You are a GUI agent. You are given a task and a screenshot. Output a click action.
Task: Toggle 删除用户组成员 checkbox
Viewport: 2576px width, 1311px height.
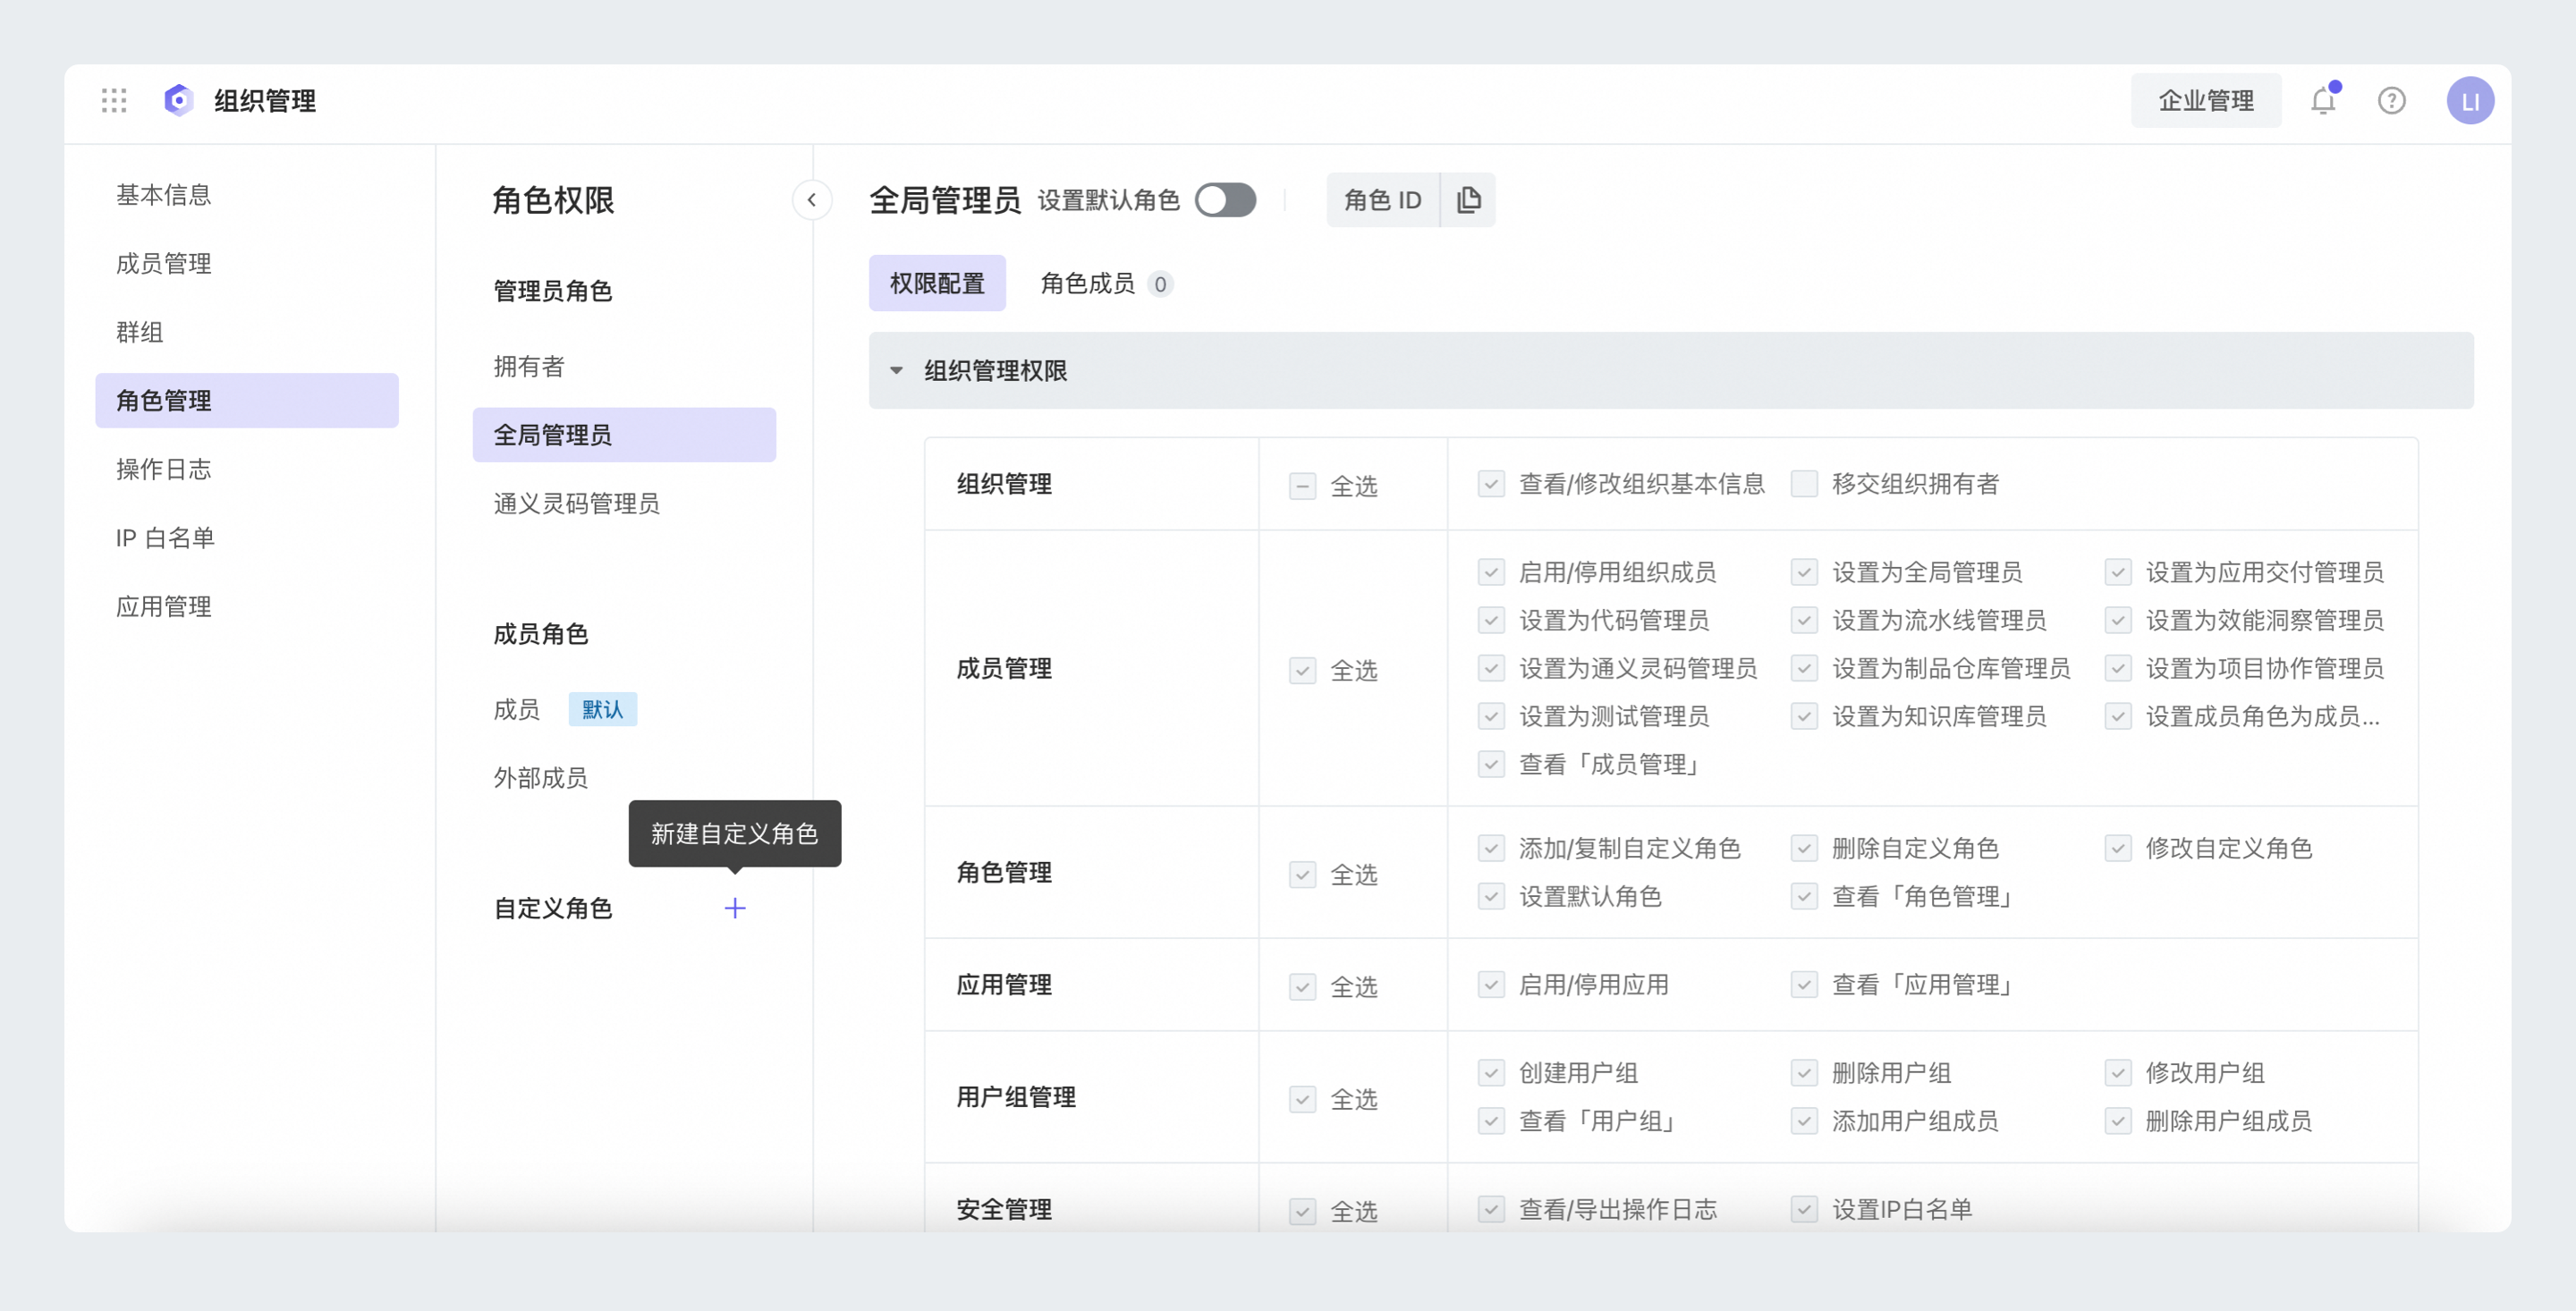[2118, 1121]
